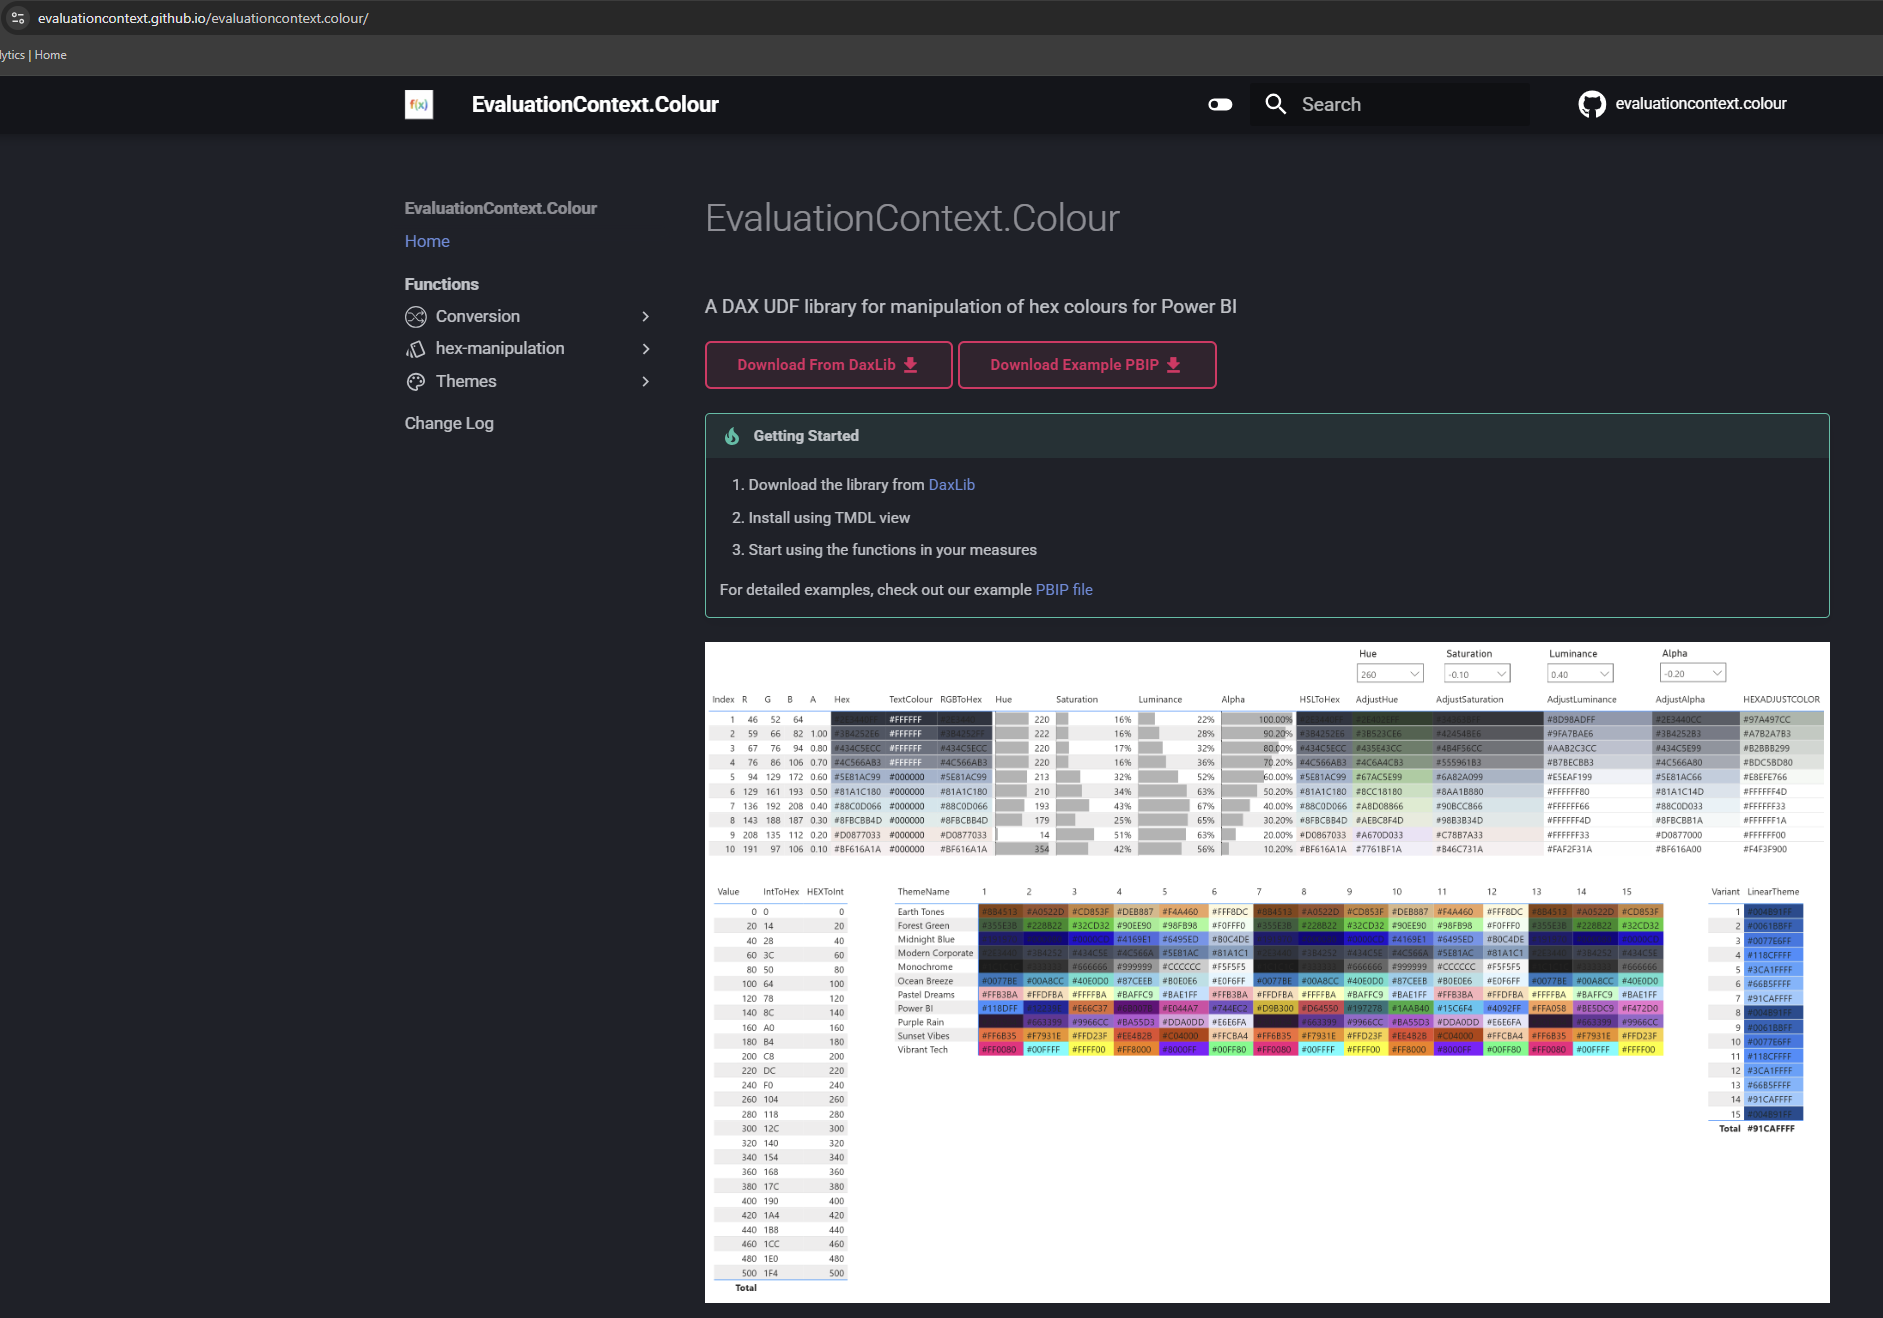Click the f(x) site logo icon
The image size is (1883, 1318).
[x=419, y=104]
